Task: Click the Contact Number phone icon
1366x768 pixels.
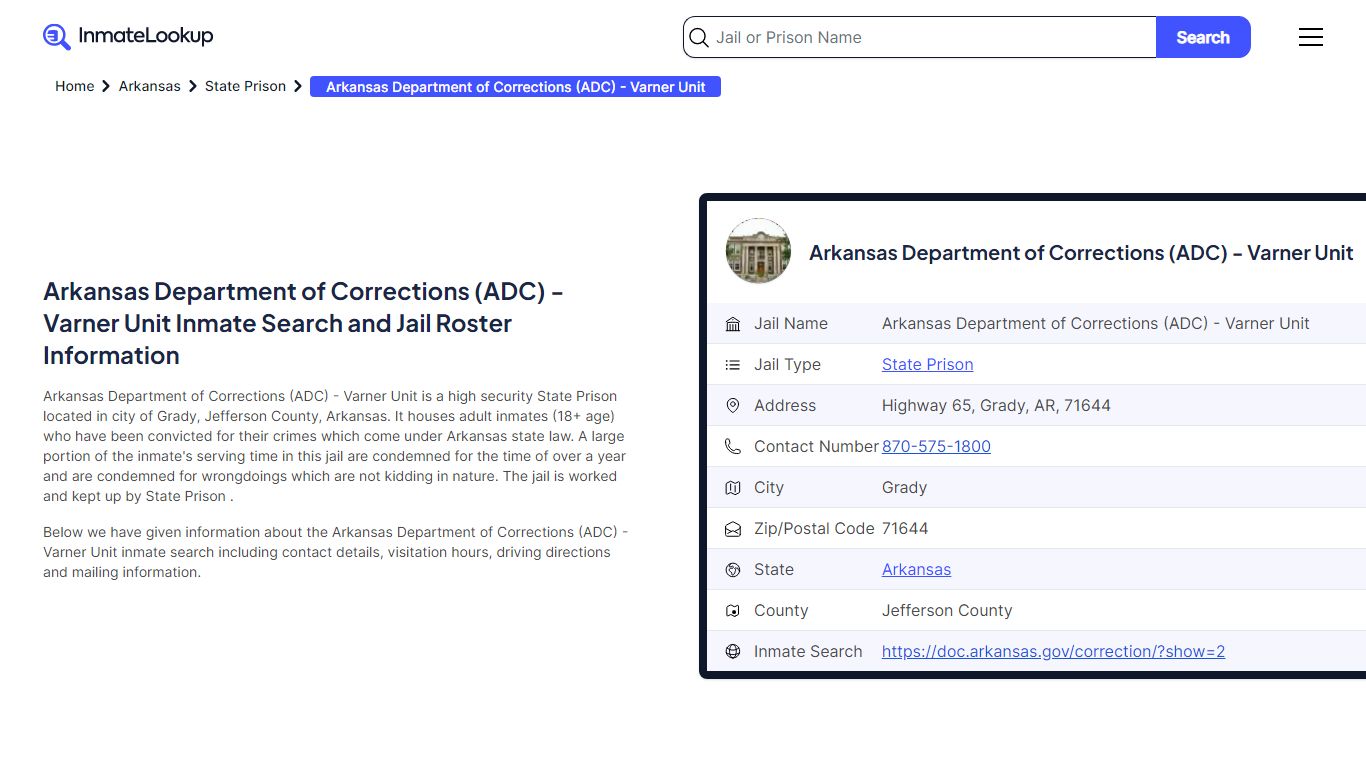Action: (x=733, y=447)
